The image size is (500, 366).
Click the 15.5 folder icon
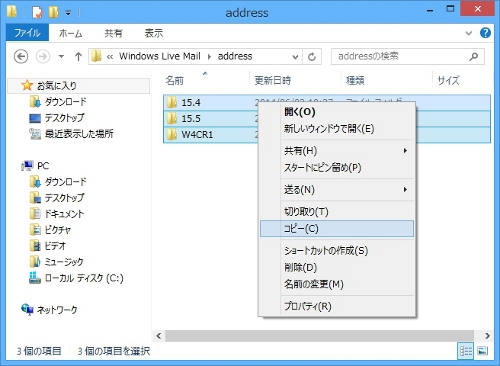pos(172,118)
